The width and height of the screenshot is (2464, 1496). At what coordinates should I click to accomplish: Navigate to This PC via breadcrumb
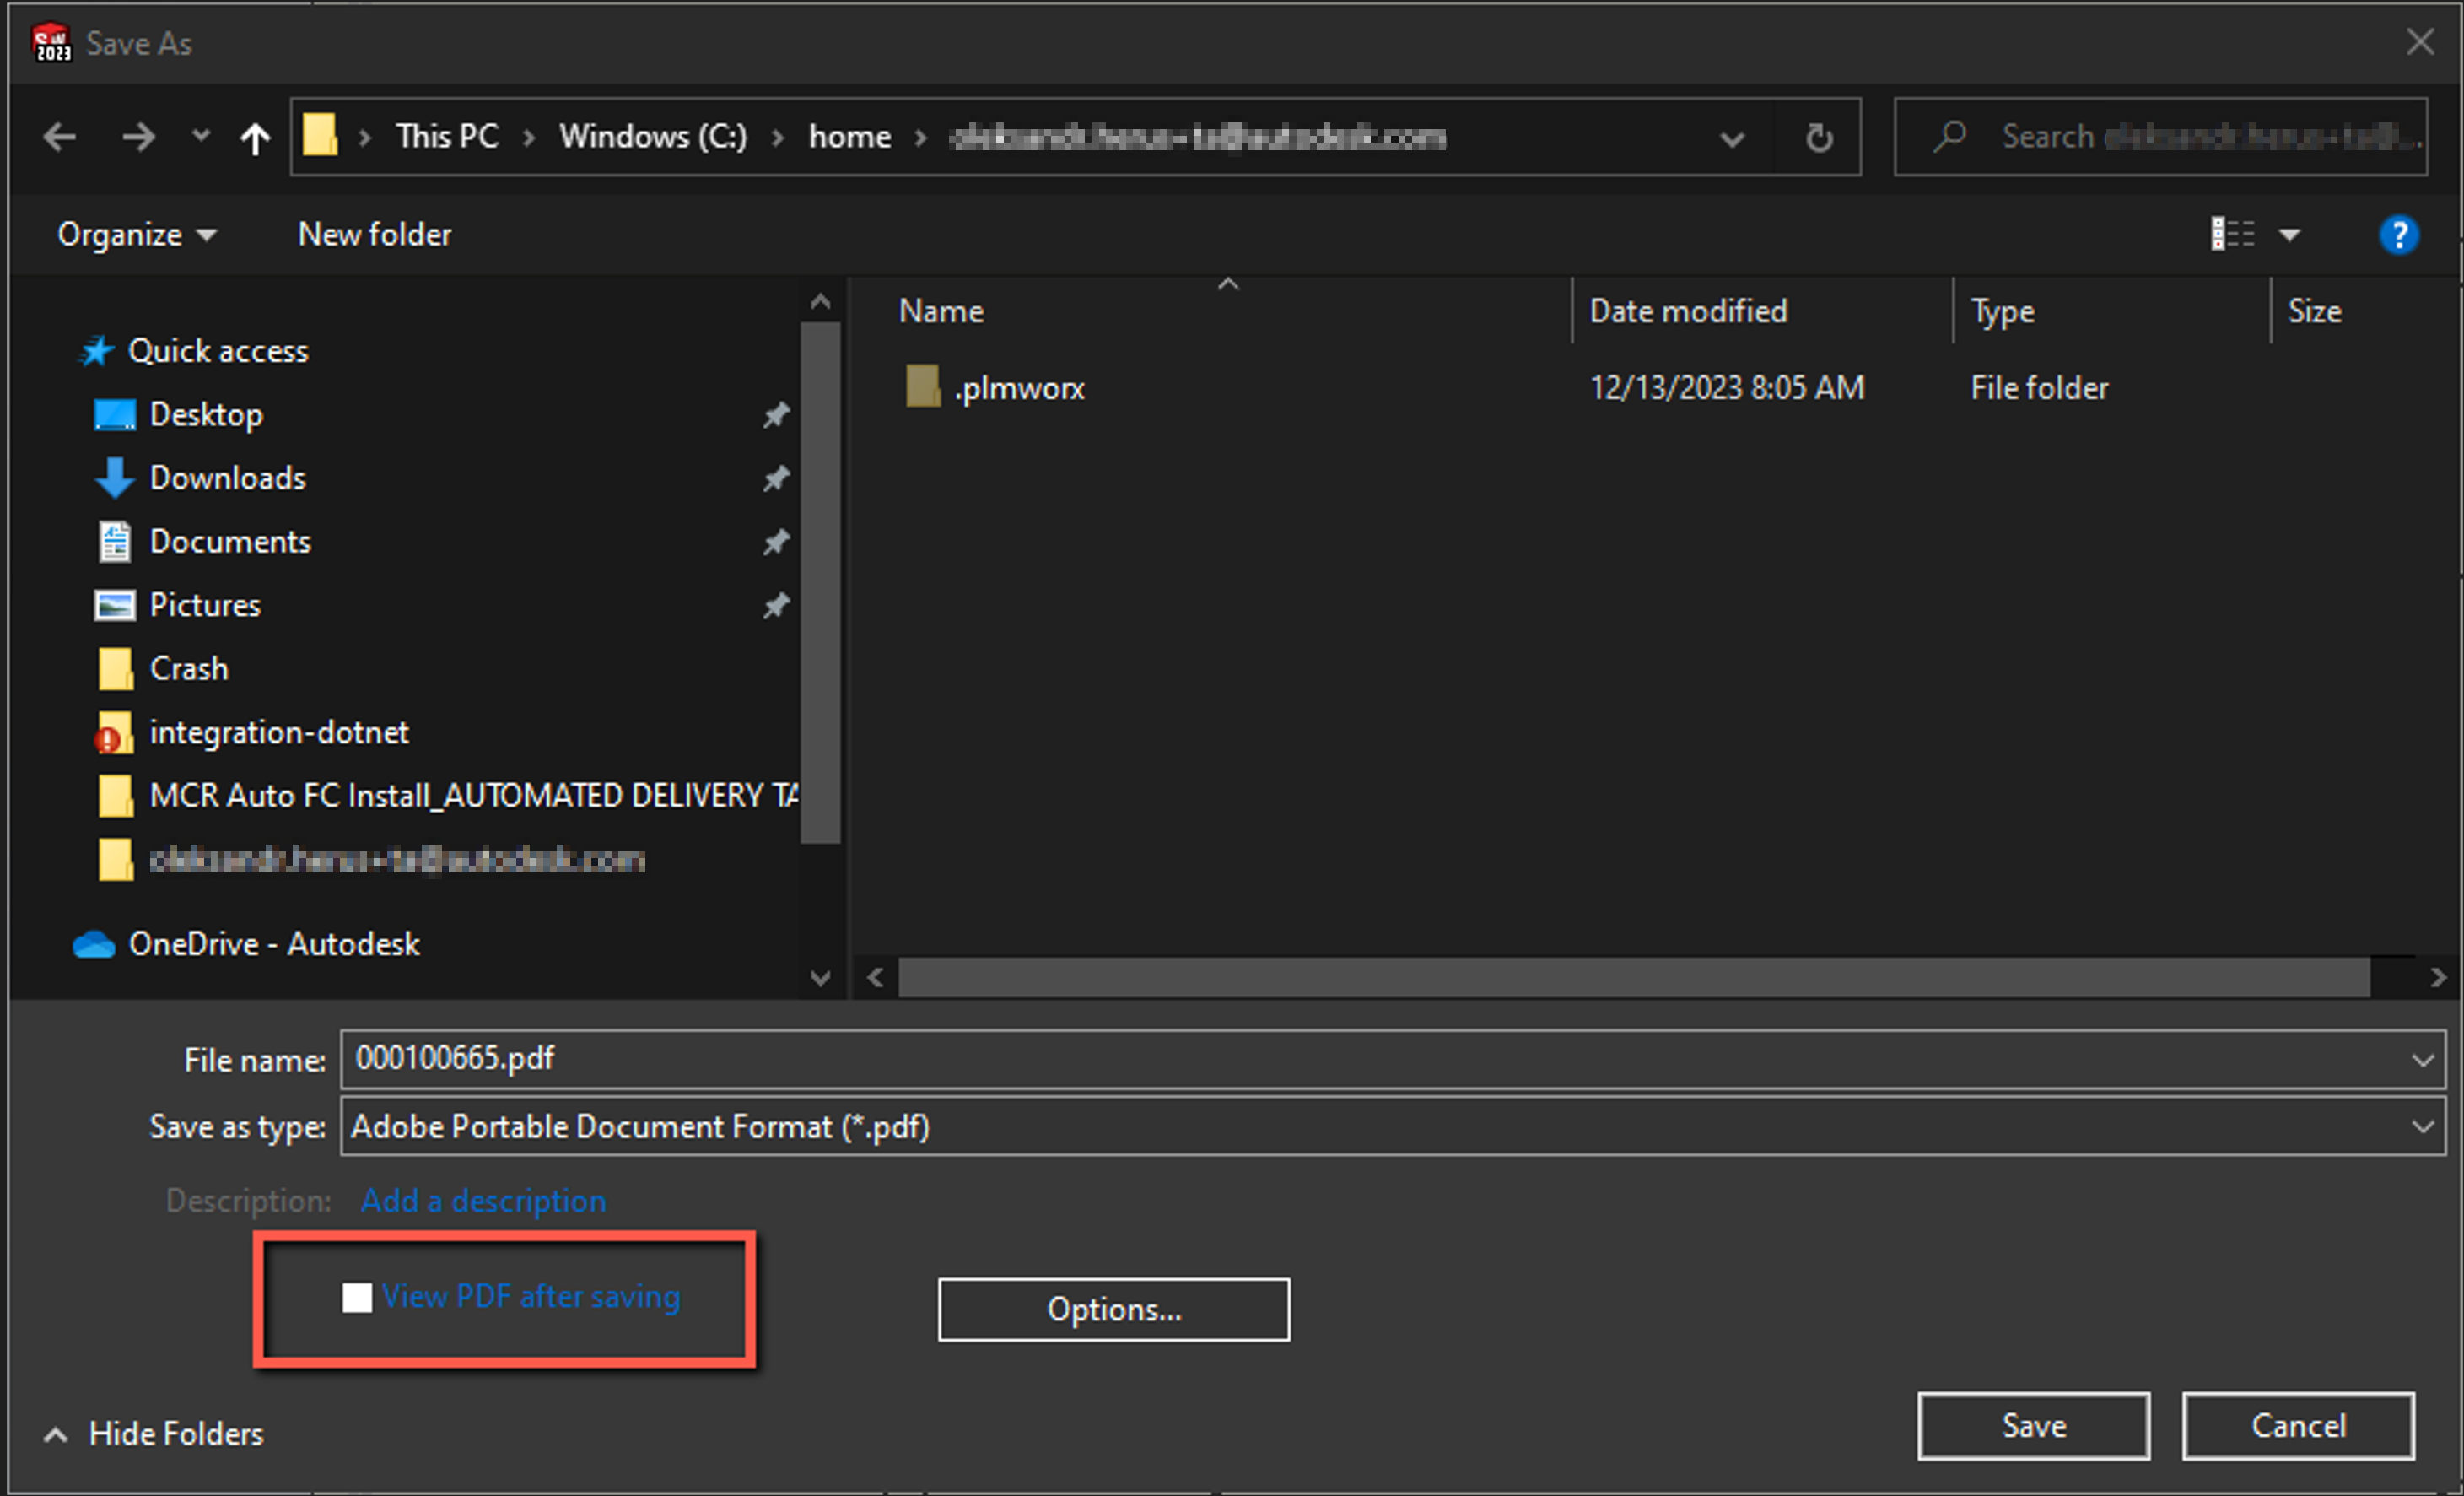(447, 137)
